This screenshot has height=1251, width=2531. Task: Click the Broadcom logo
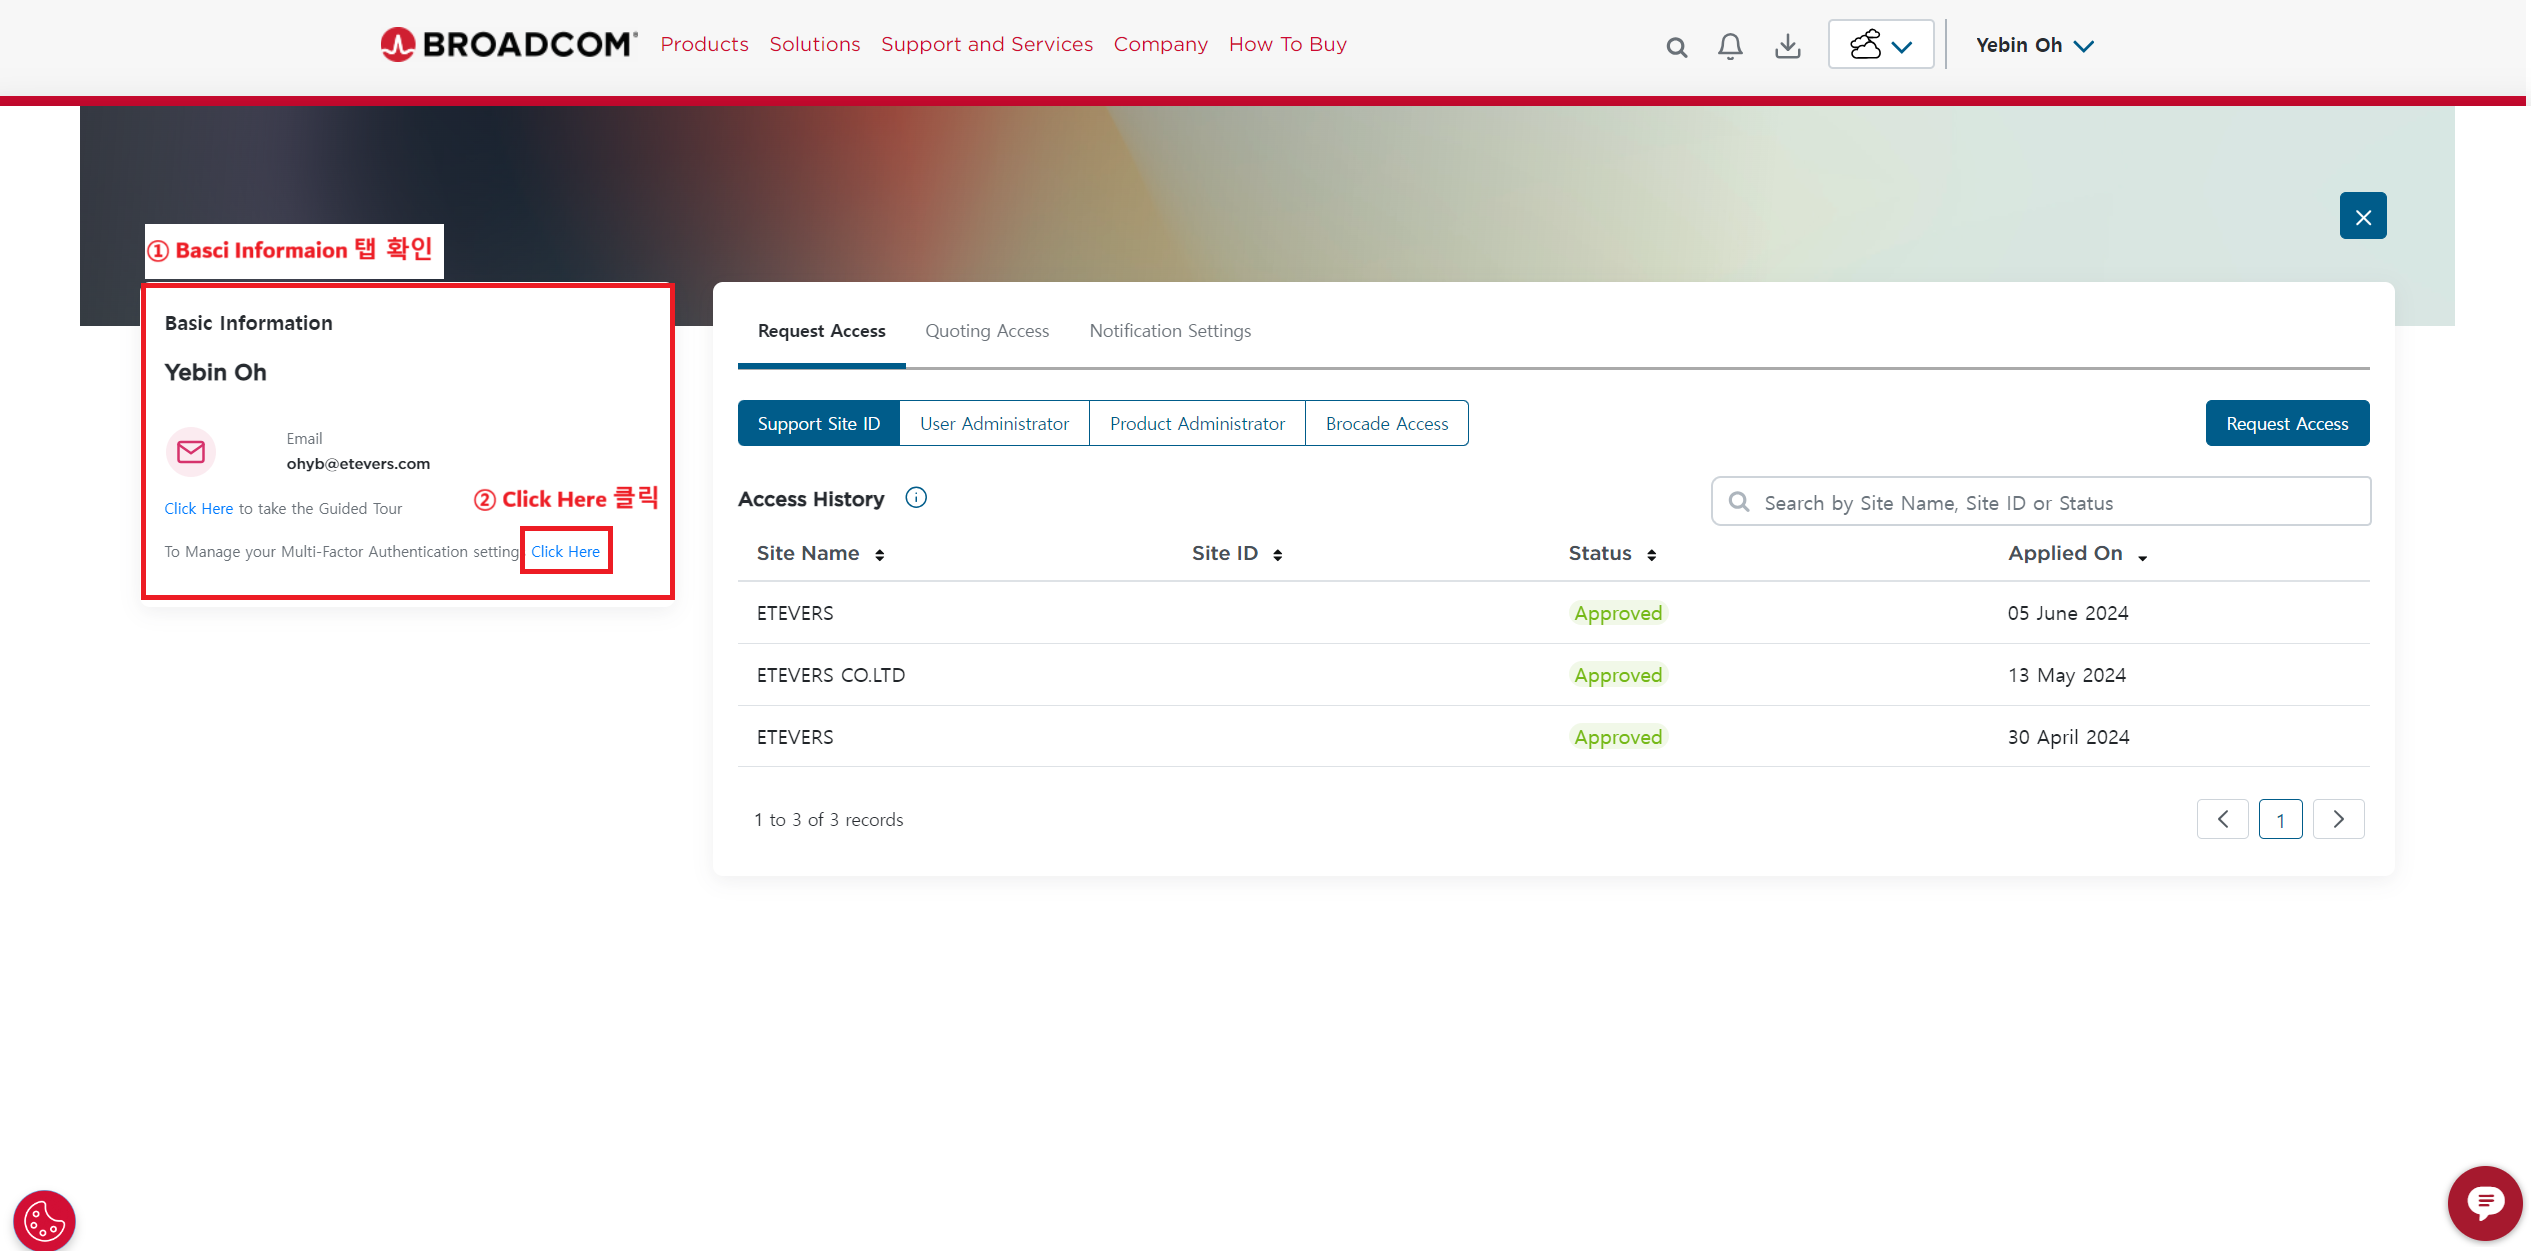508,44
